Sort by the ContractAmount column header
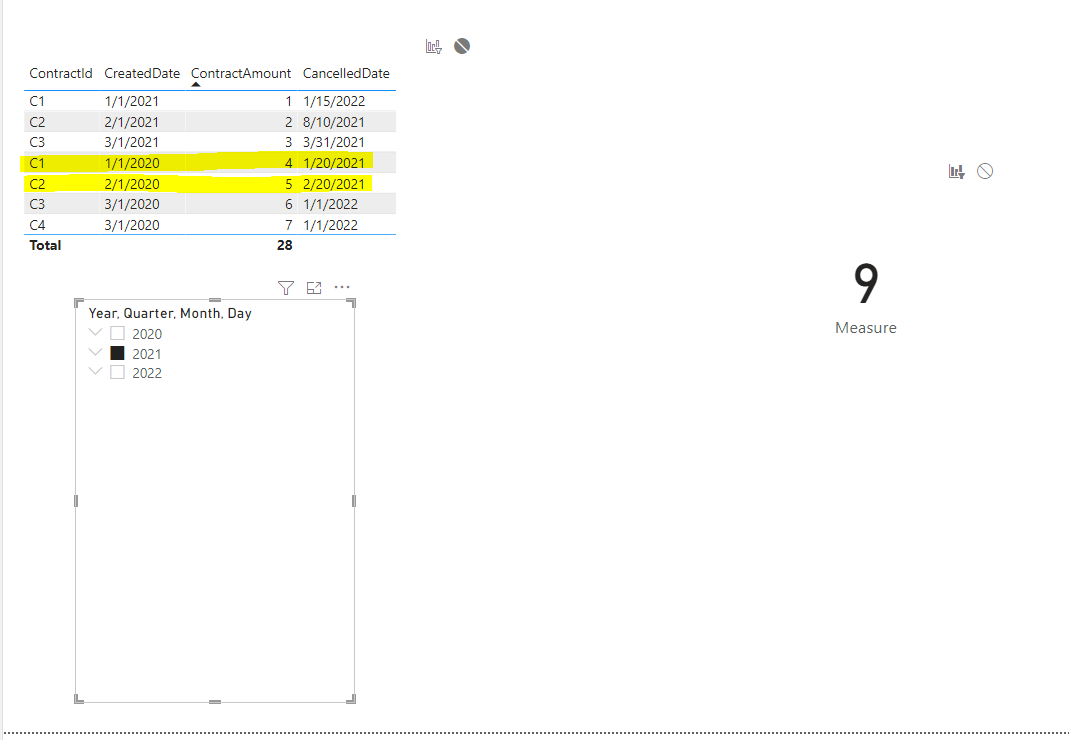Viewport: 1069px width, 740px height. 241,73
